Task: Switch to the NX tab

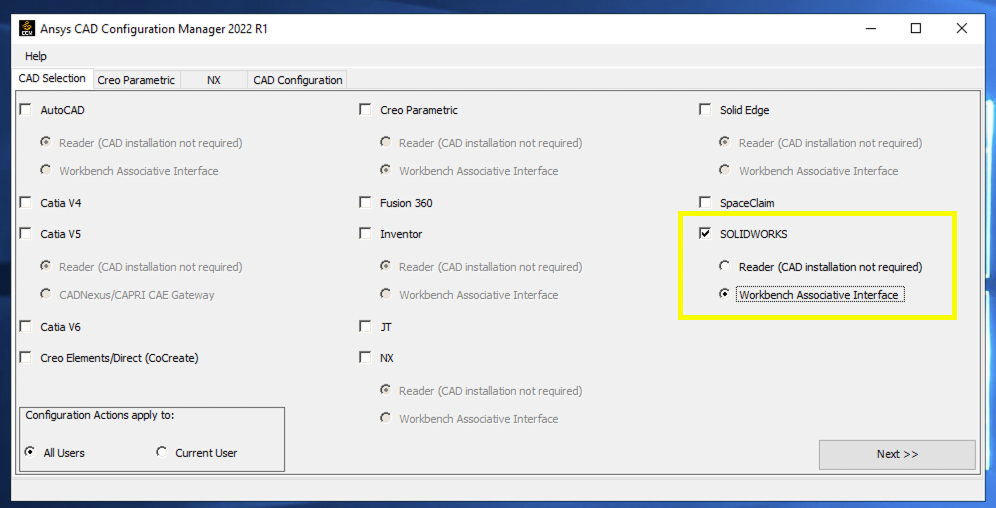Action: tap(213, 80)
